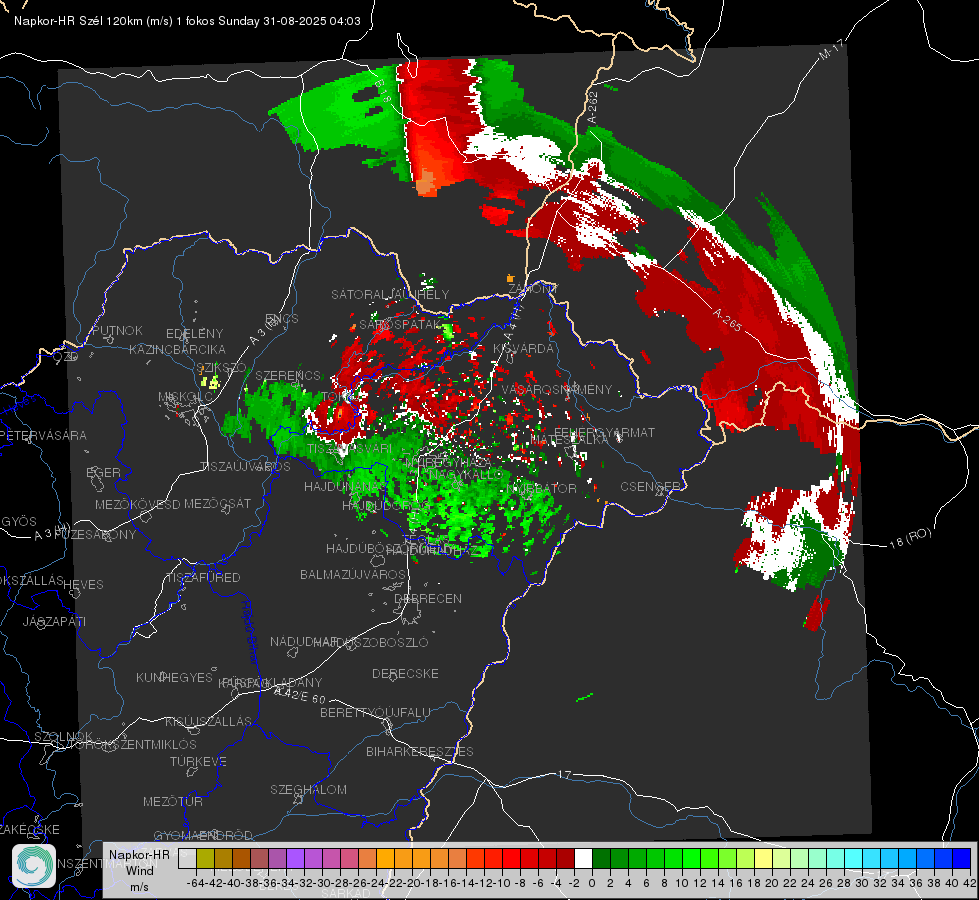Click the SZIKSZÓ label
Viewport: 979px width, 900px height.
click(222, 367)
